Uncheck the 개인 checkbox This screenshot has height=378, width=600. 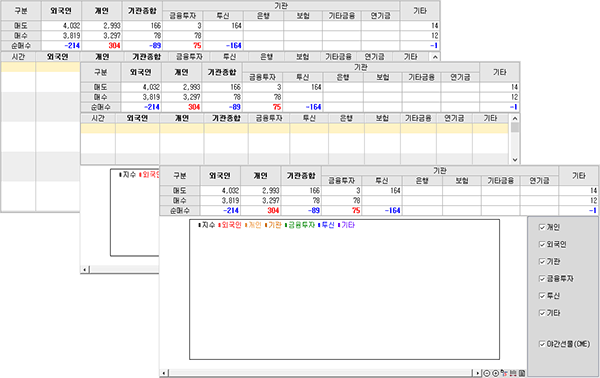[x=542, y=227]
